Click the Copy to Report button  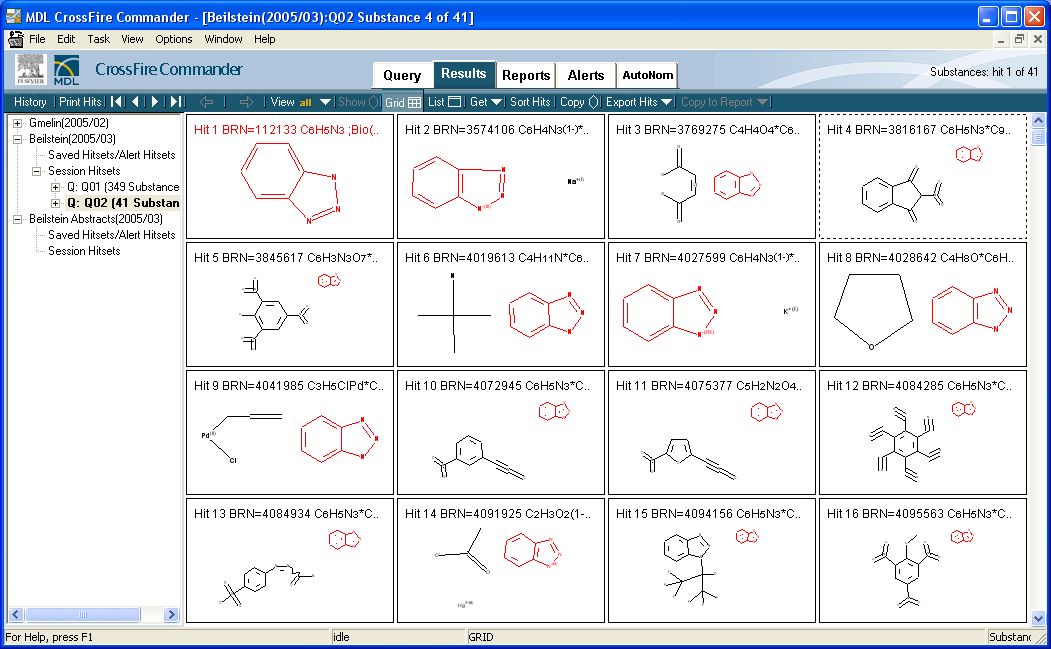[725, 102]
